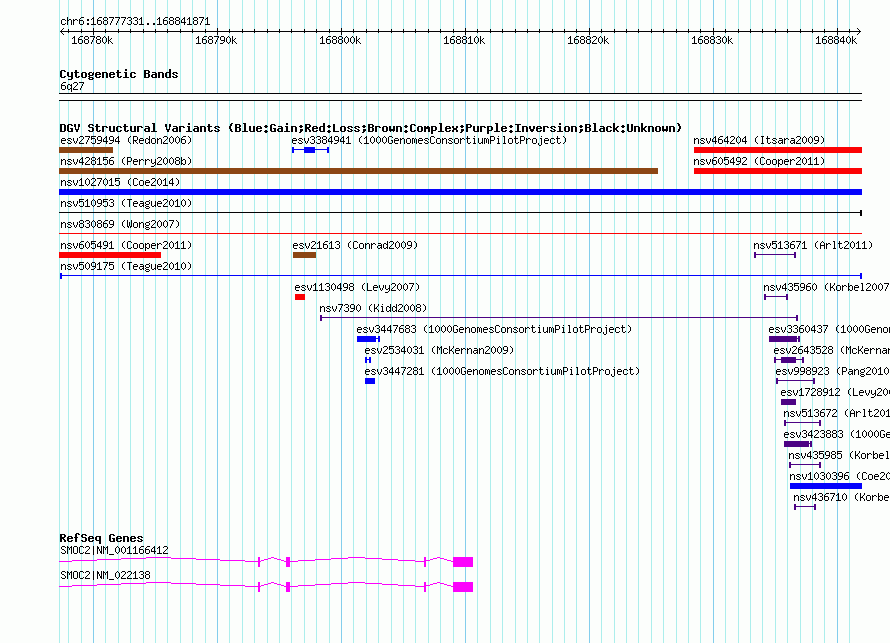Click the 168820k ruler tick label
This screenshot has width=890, height=643.
[588, 40]
